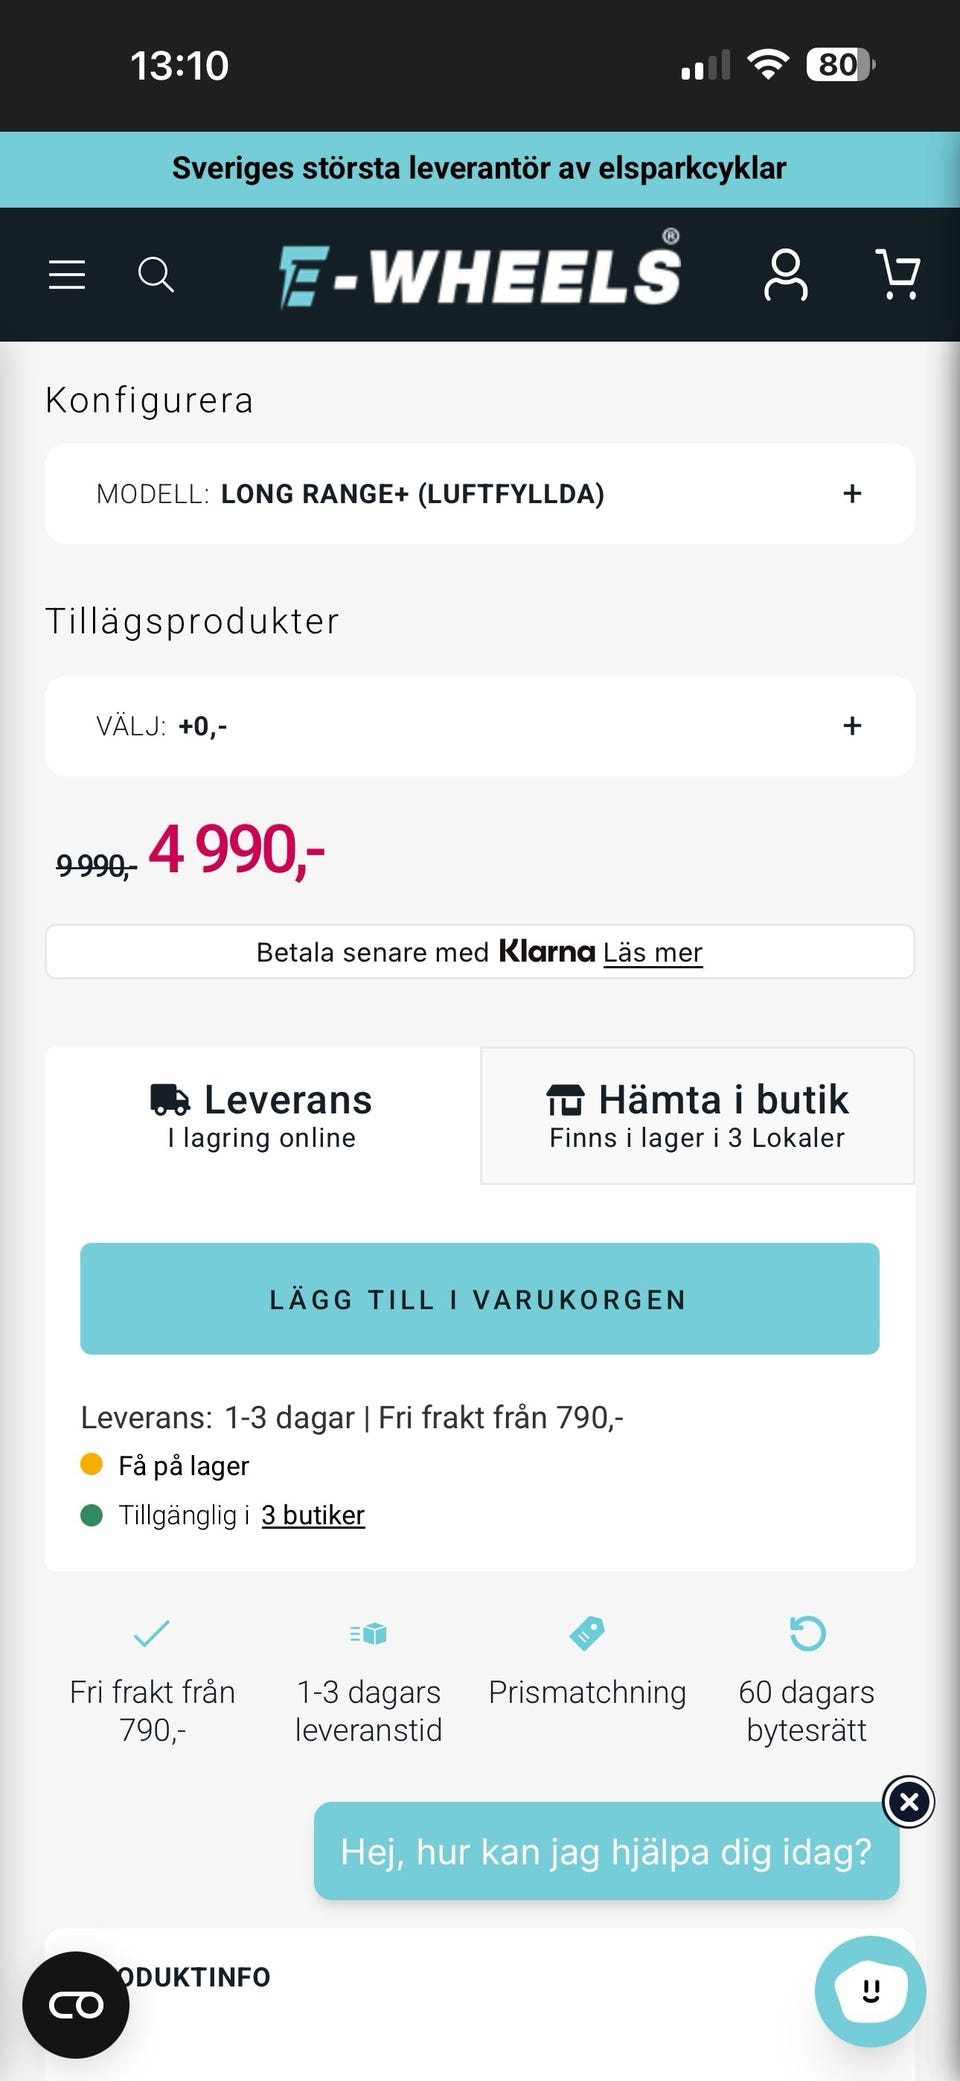Expand the Modell Long Range+ selector
The width and height of the screenshot is (960, 2081).
pyautogui.click(x=480, y=494)
